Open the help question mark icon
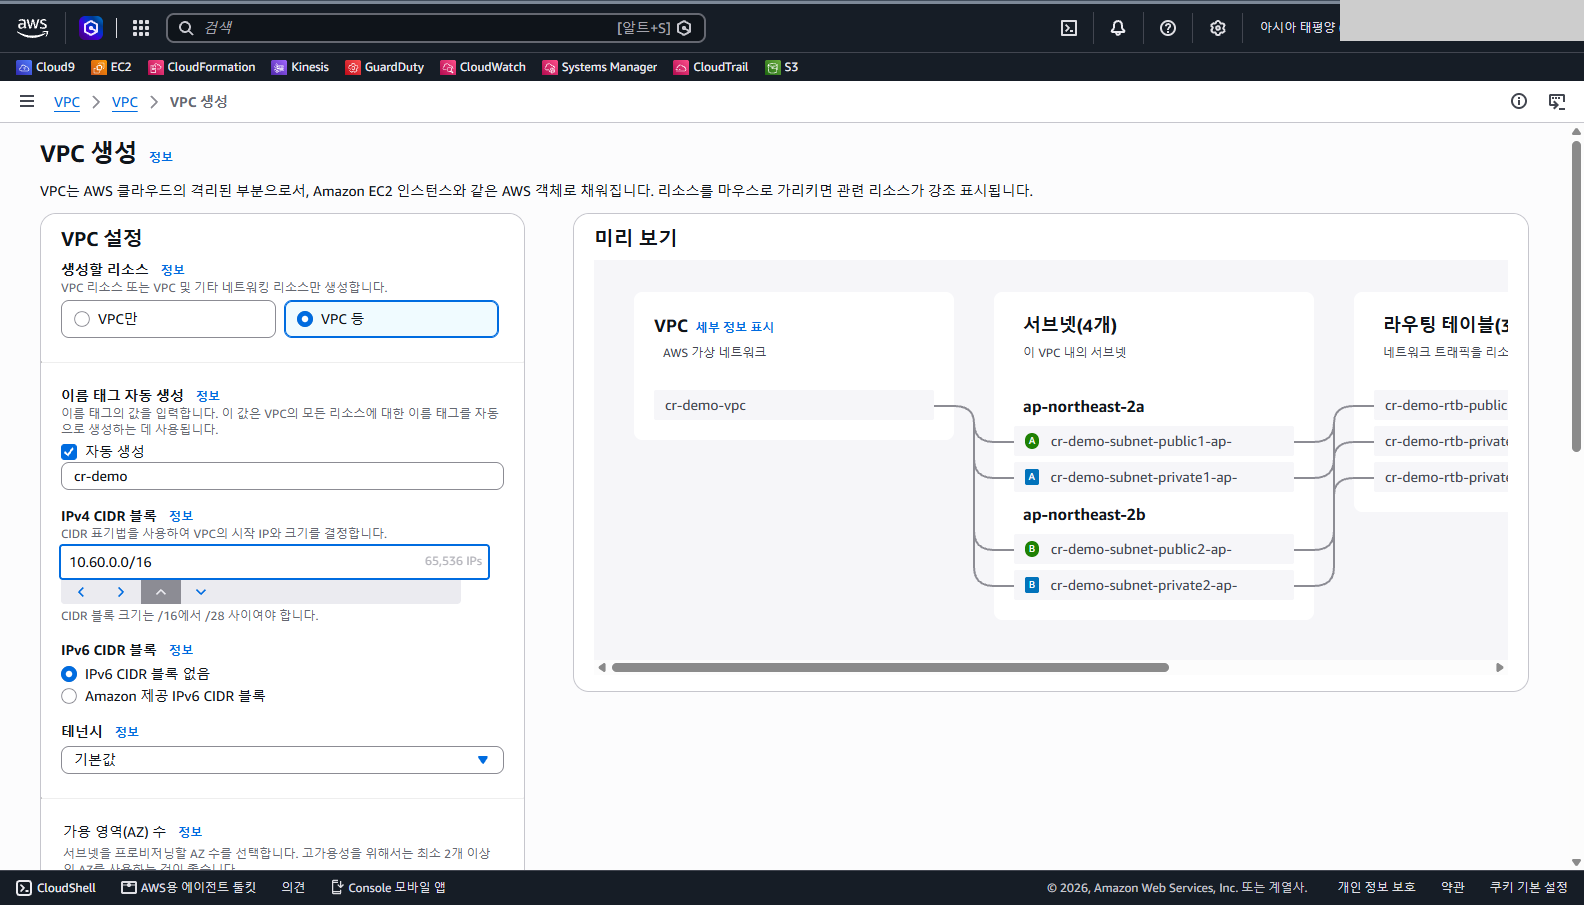Screen dimensions: 1584x905 [x=1168, y=28]
